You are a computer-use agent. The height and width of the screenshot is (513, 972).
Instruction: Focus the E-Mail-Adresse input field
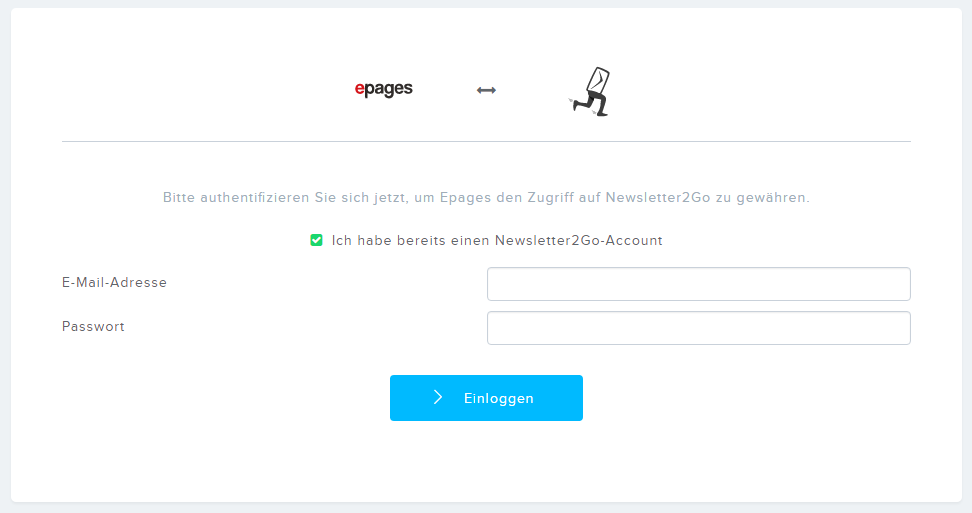[699, 284]
